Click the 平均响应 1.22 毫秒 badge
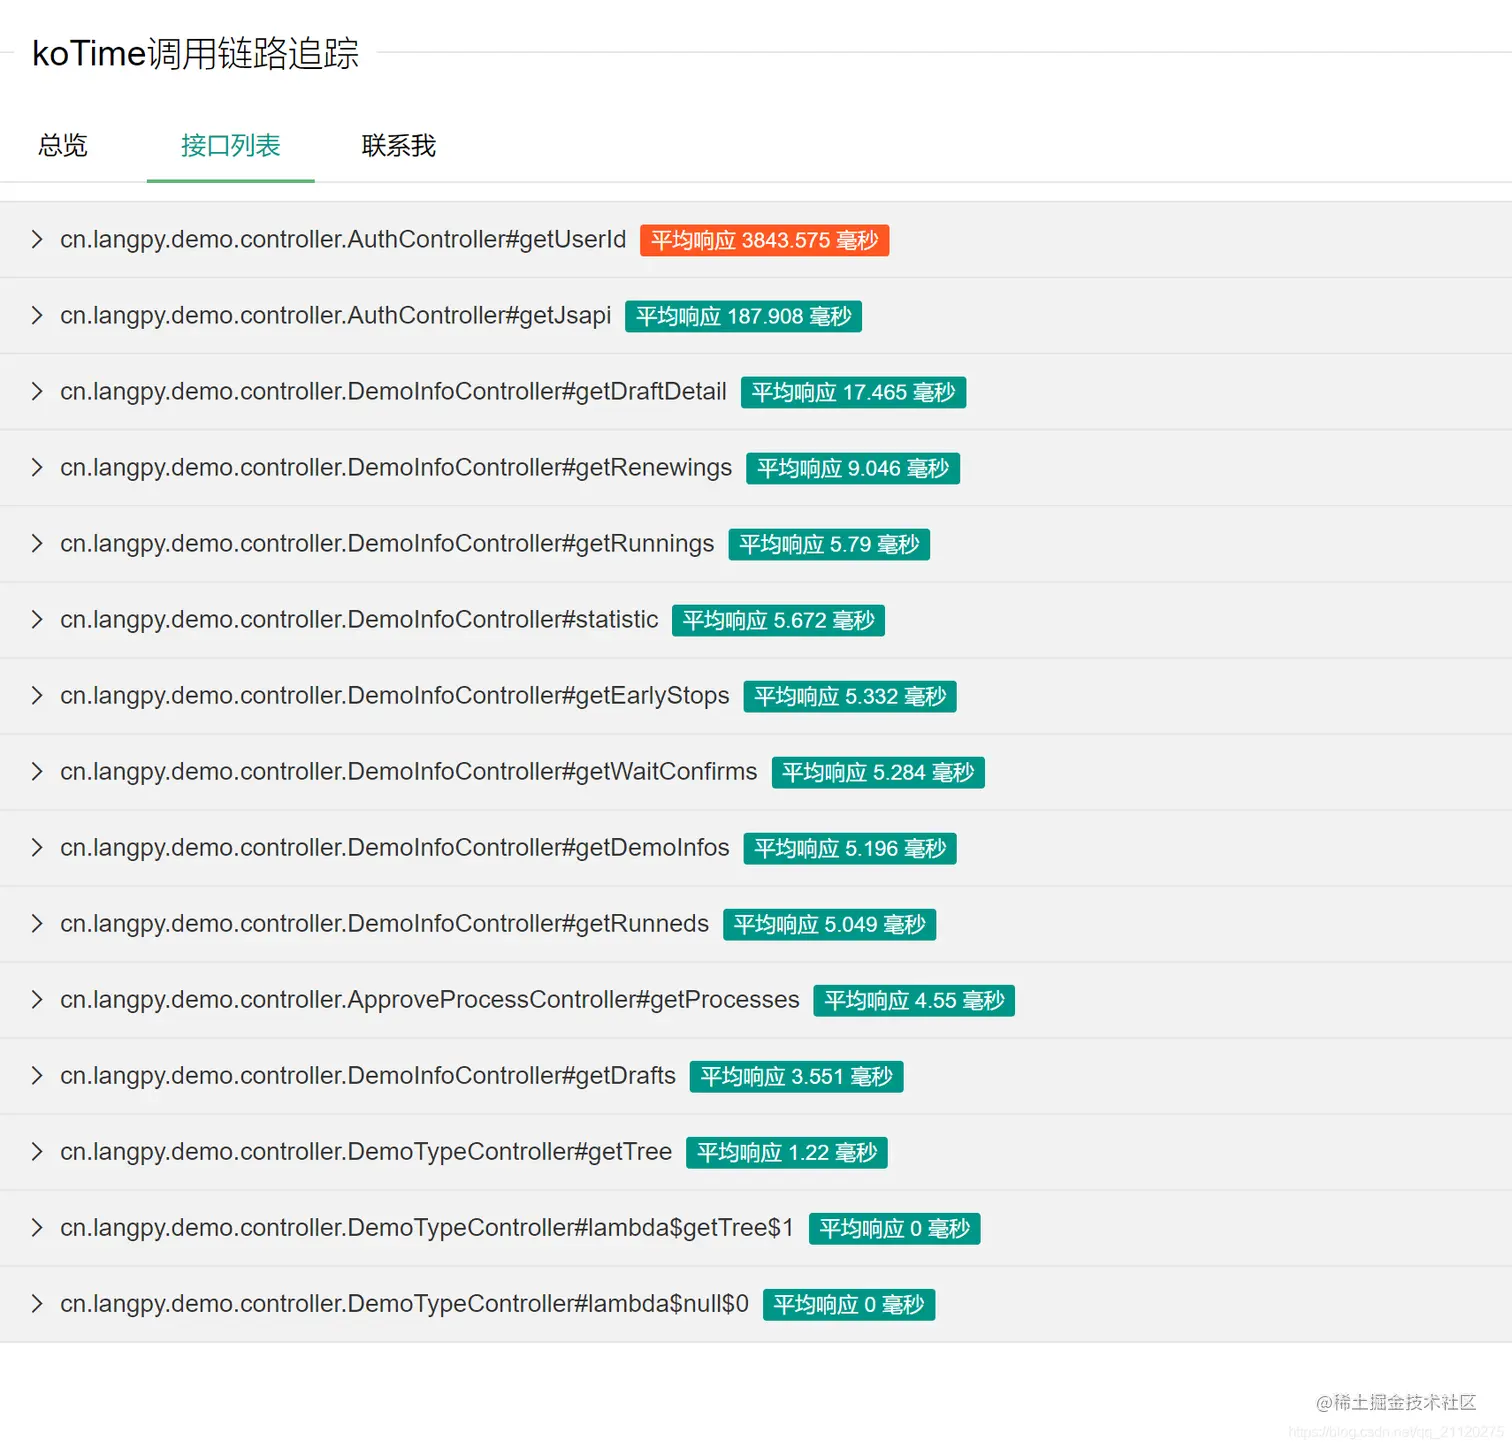This screenshot has height=1448, width=1512. click(786, 1152)
